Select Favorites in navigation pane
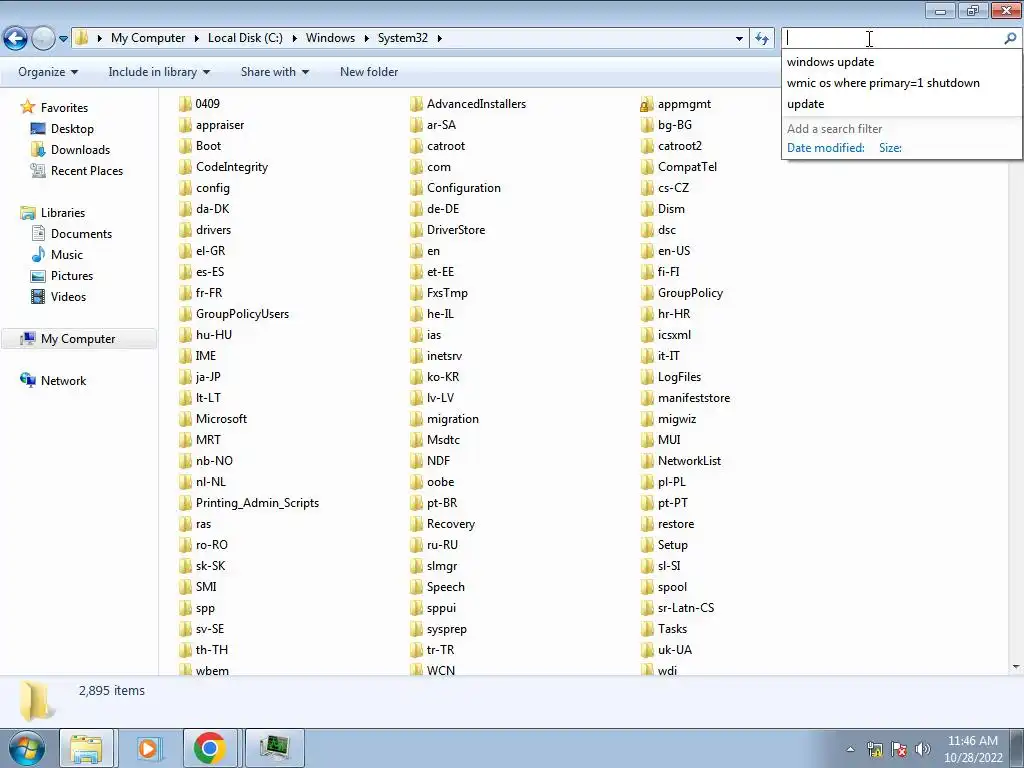 [64, 108]
